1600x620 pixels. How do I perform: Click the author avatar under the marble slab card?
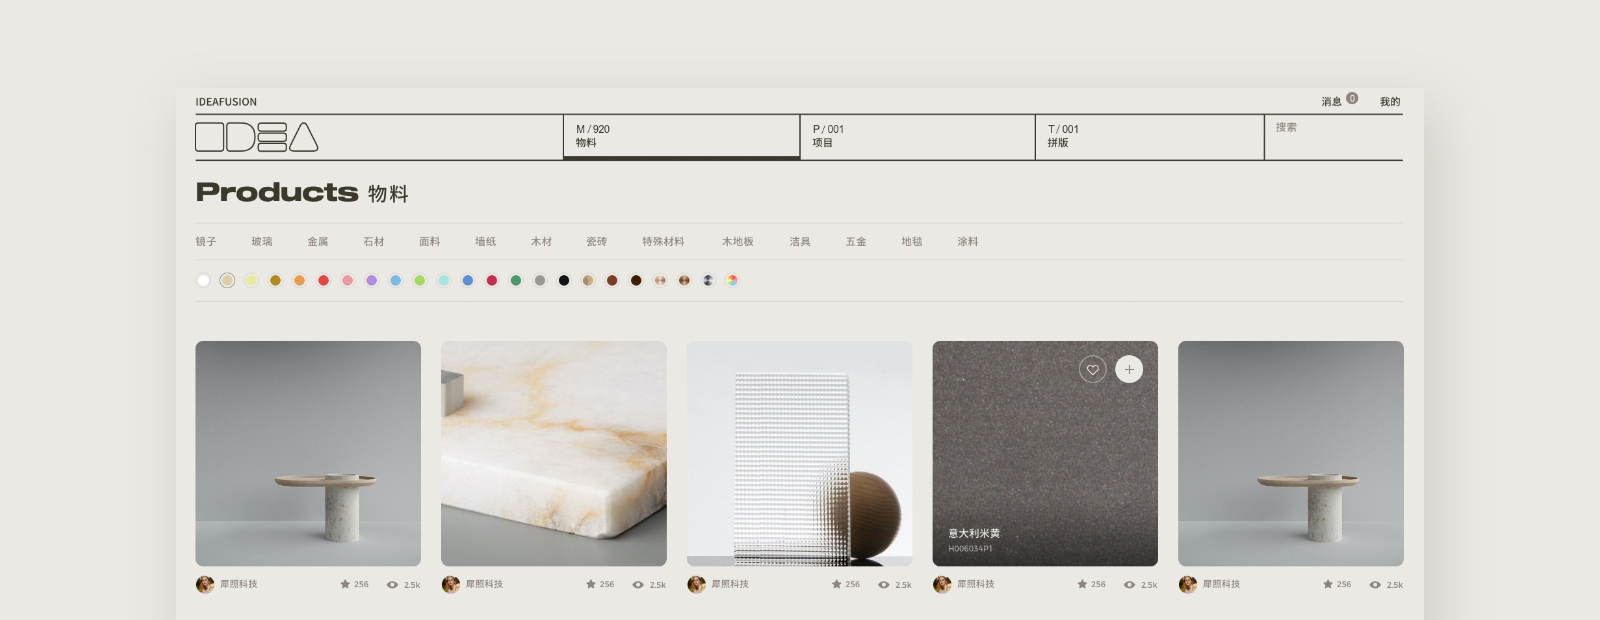tap(451, 584)
